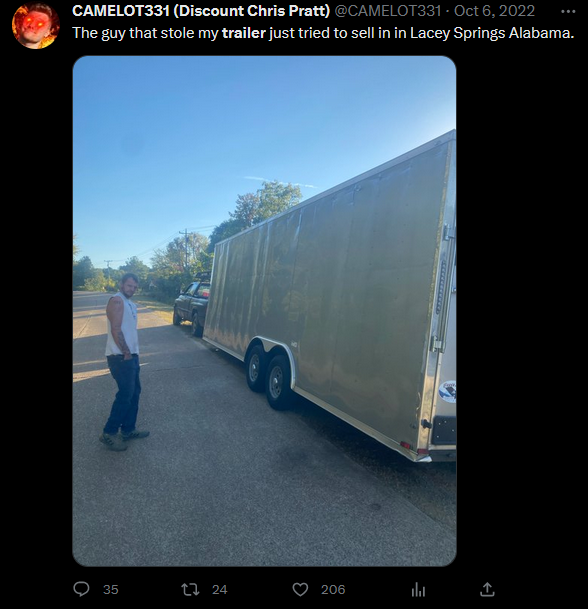View tweet analytics bar chart icon
The image size is (588, 609).
pyautogui.click(x=418, y=590)
